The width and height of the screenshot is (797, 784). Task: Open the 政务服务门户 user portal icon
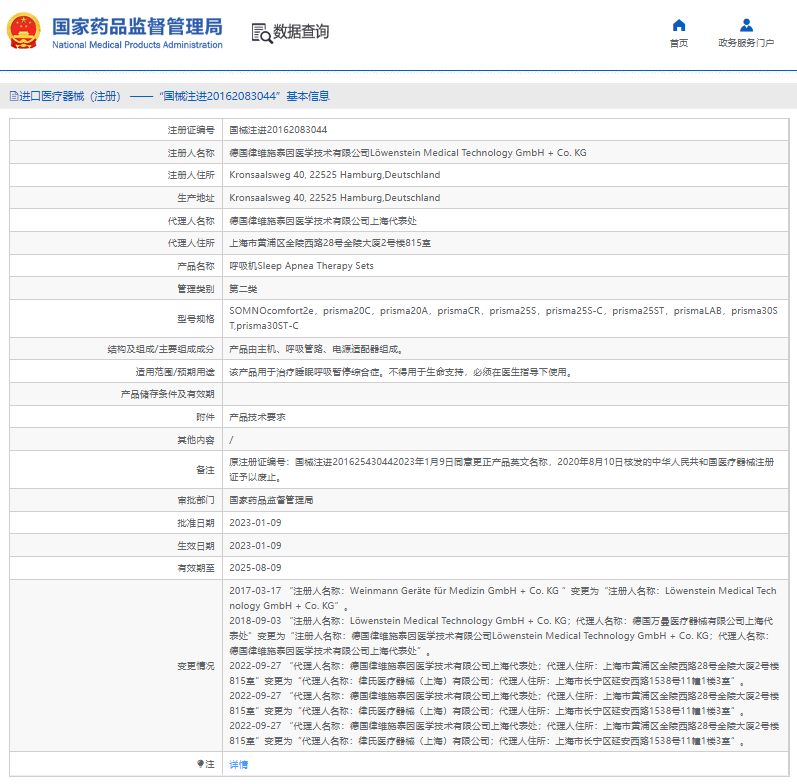tap(746, 25)
